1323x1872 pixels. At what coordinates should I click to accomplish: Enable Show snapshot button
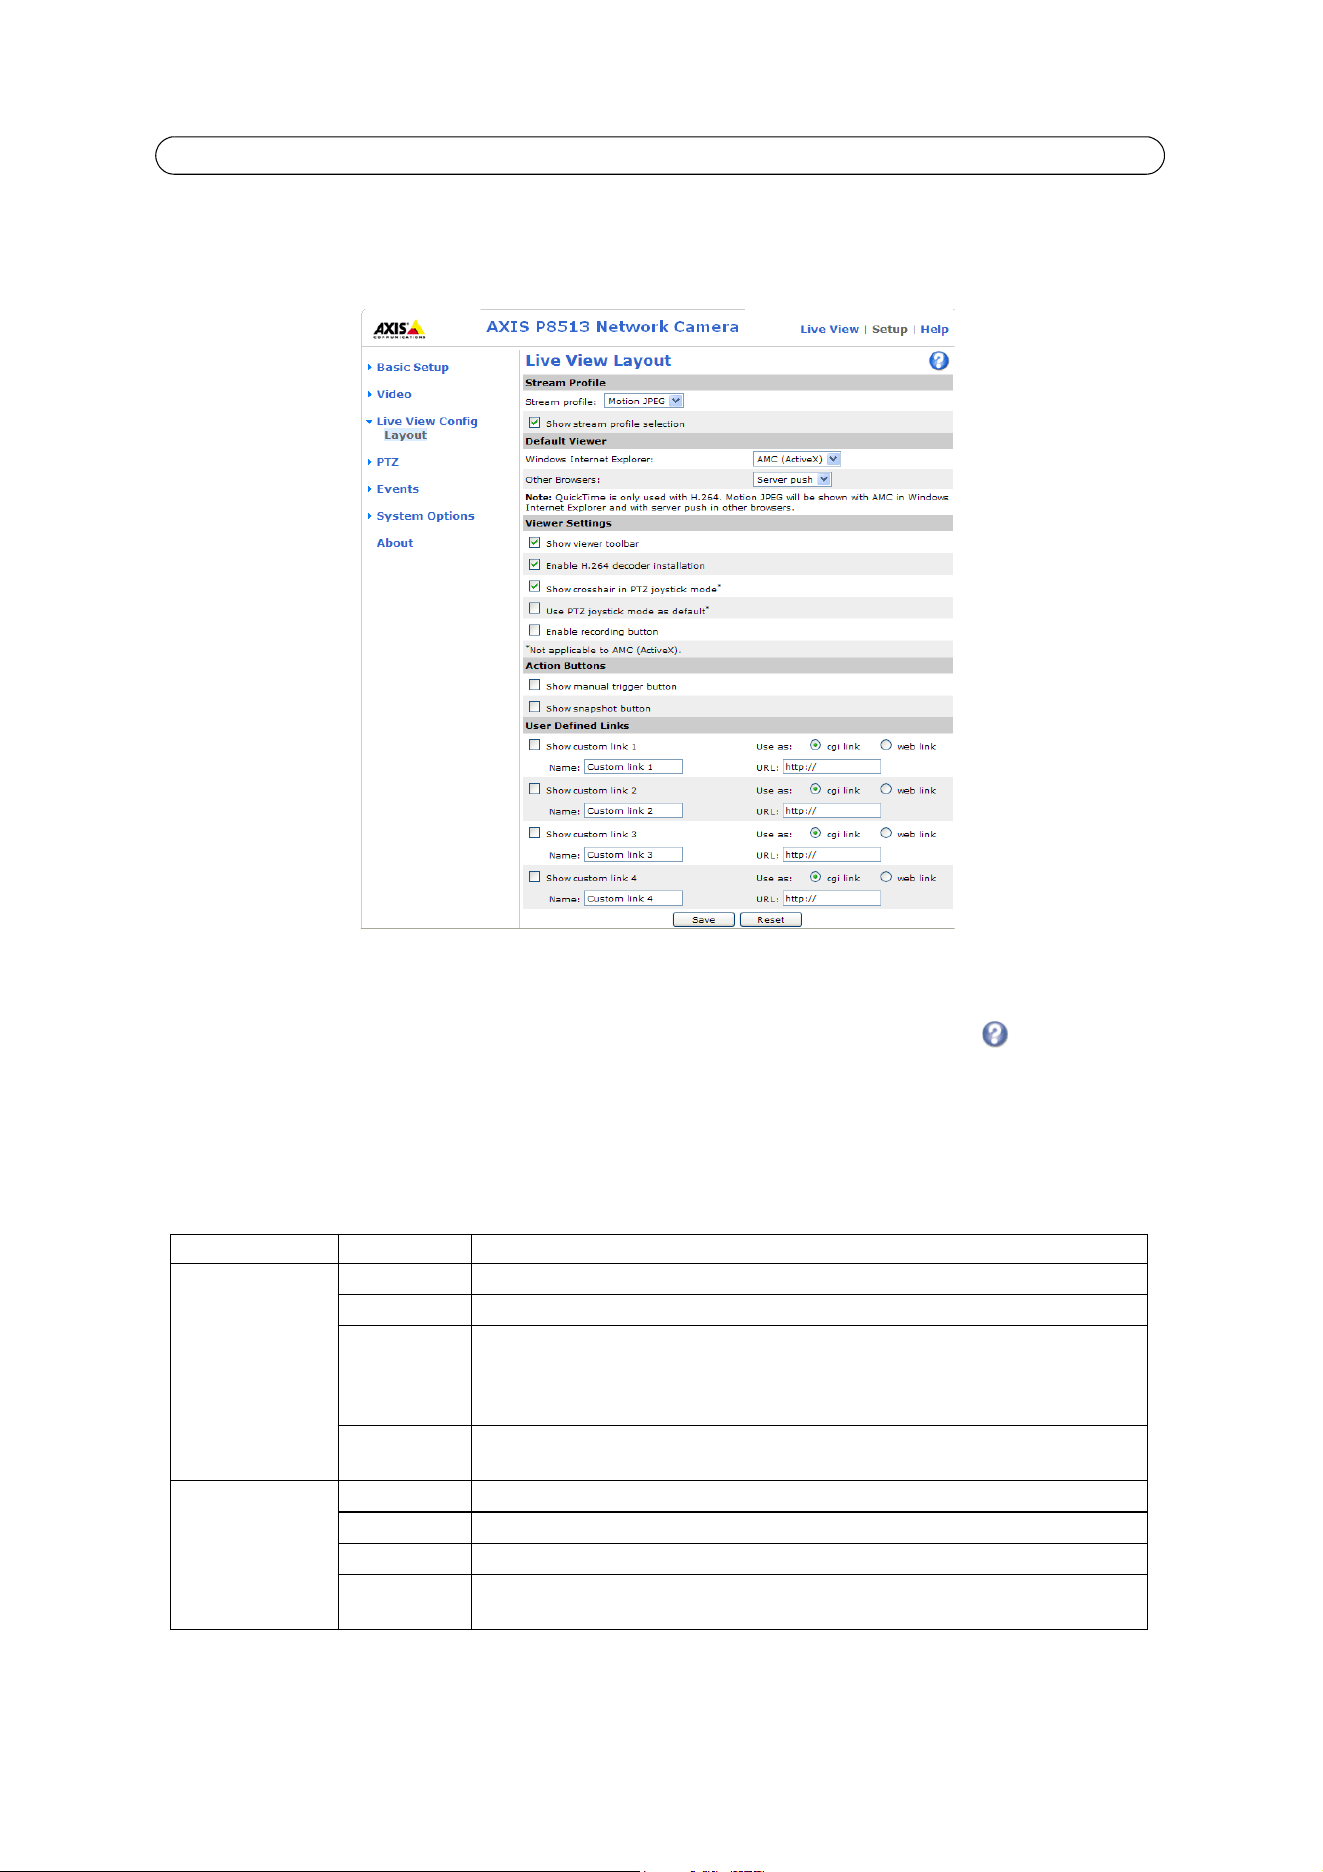pos(535,707)
